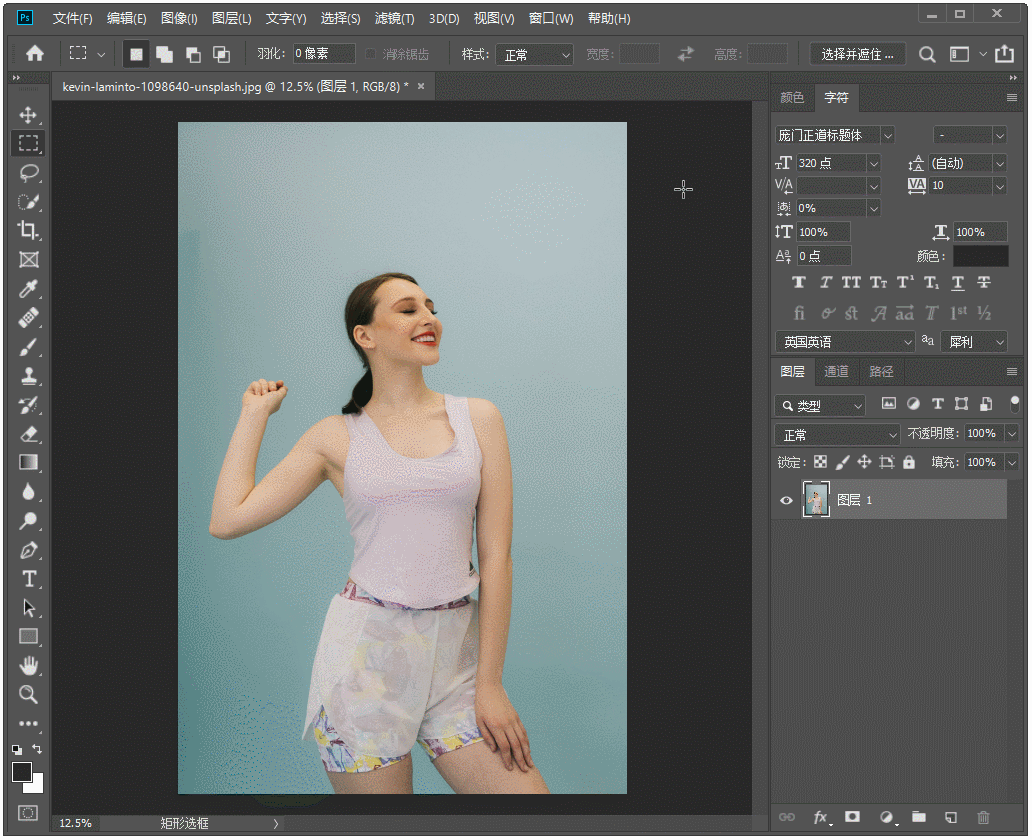1032x840 pixels.
Task: Expand the 英国英语 language dropdown
Action: 845,342
